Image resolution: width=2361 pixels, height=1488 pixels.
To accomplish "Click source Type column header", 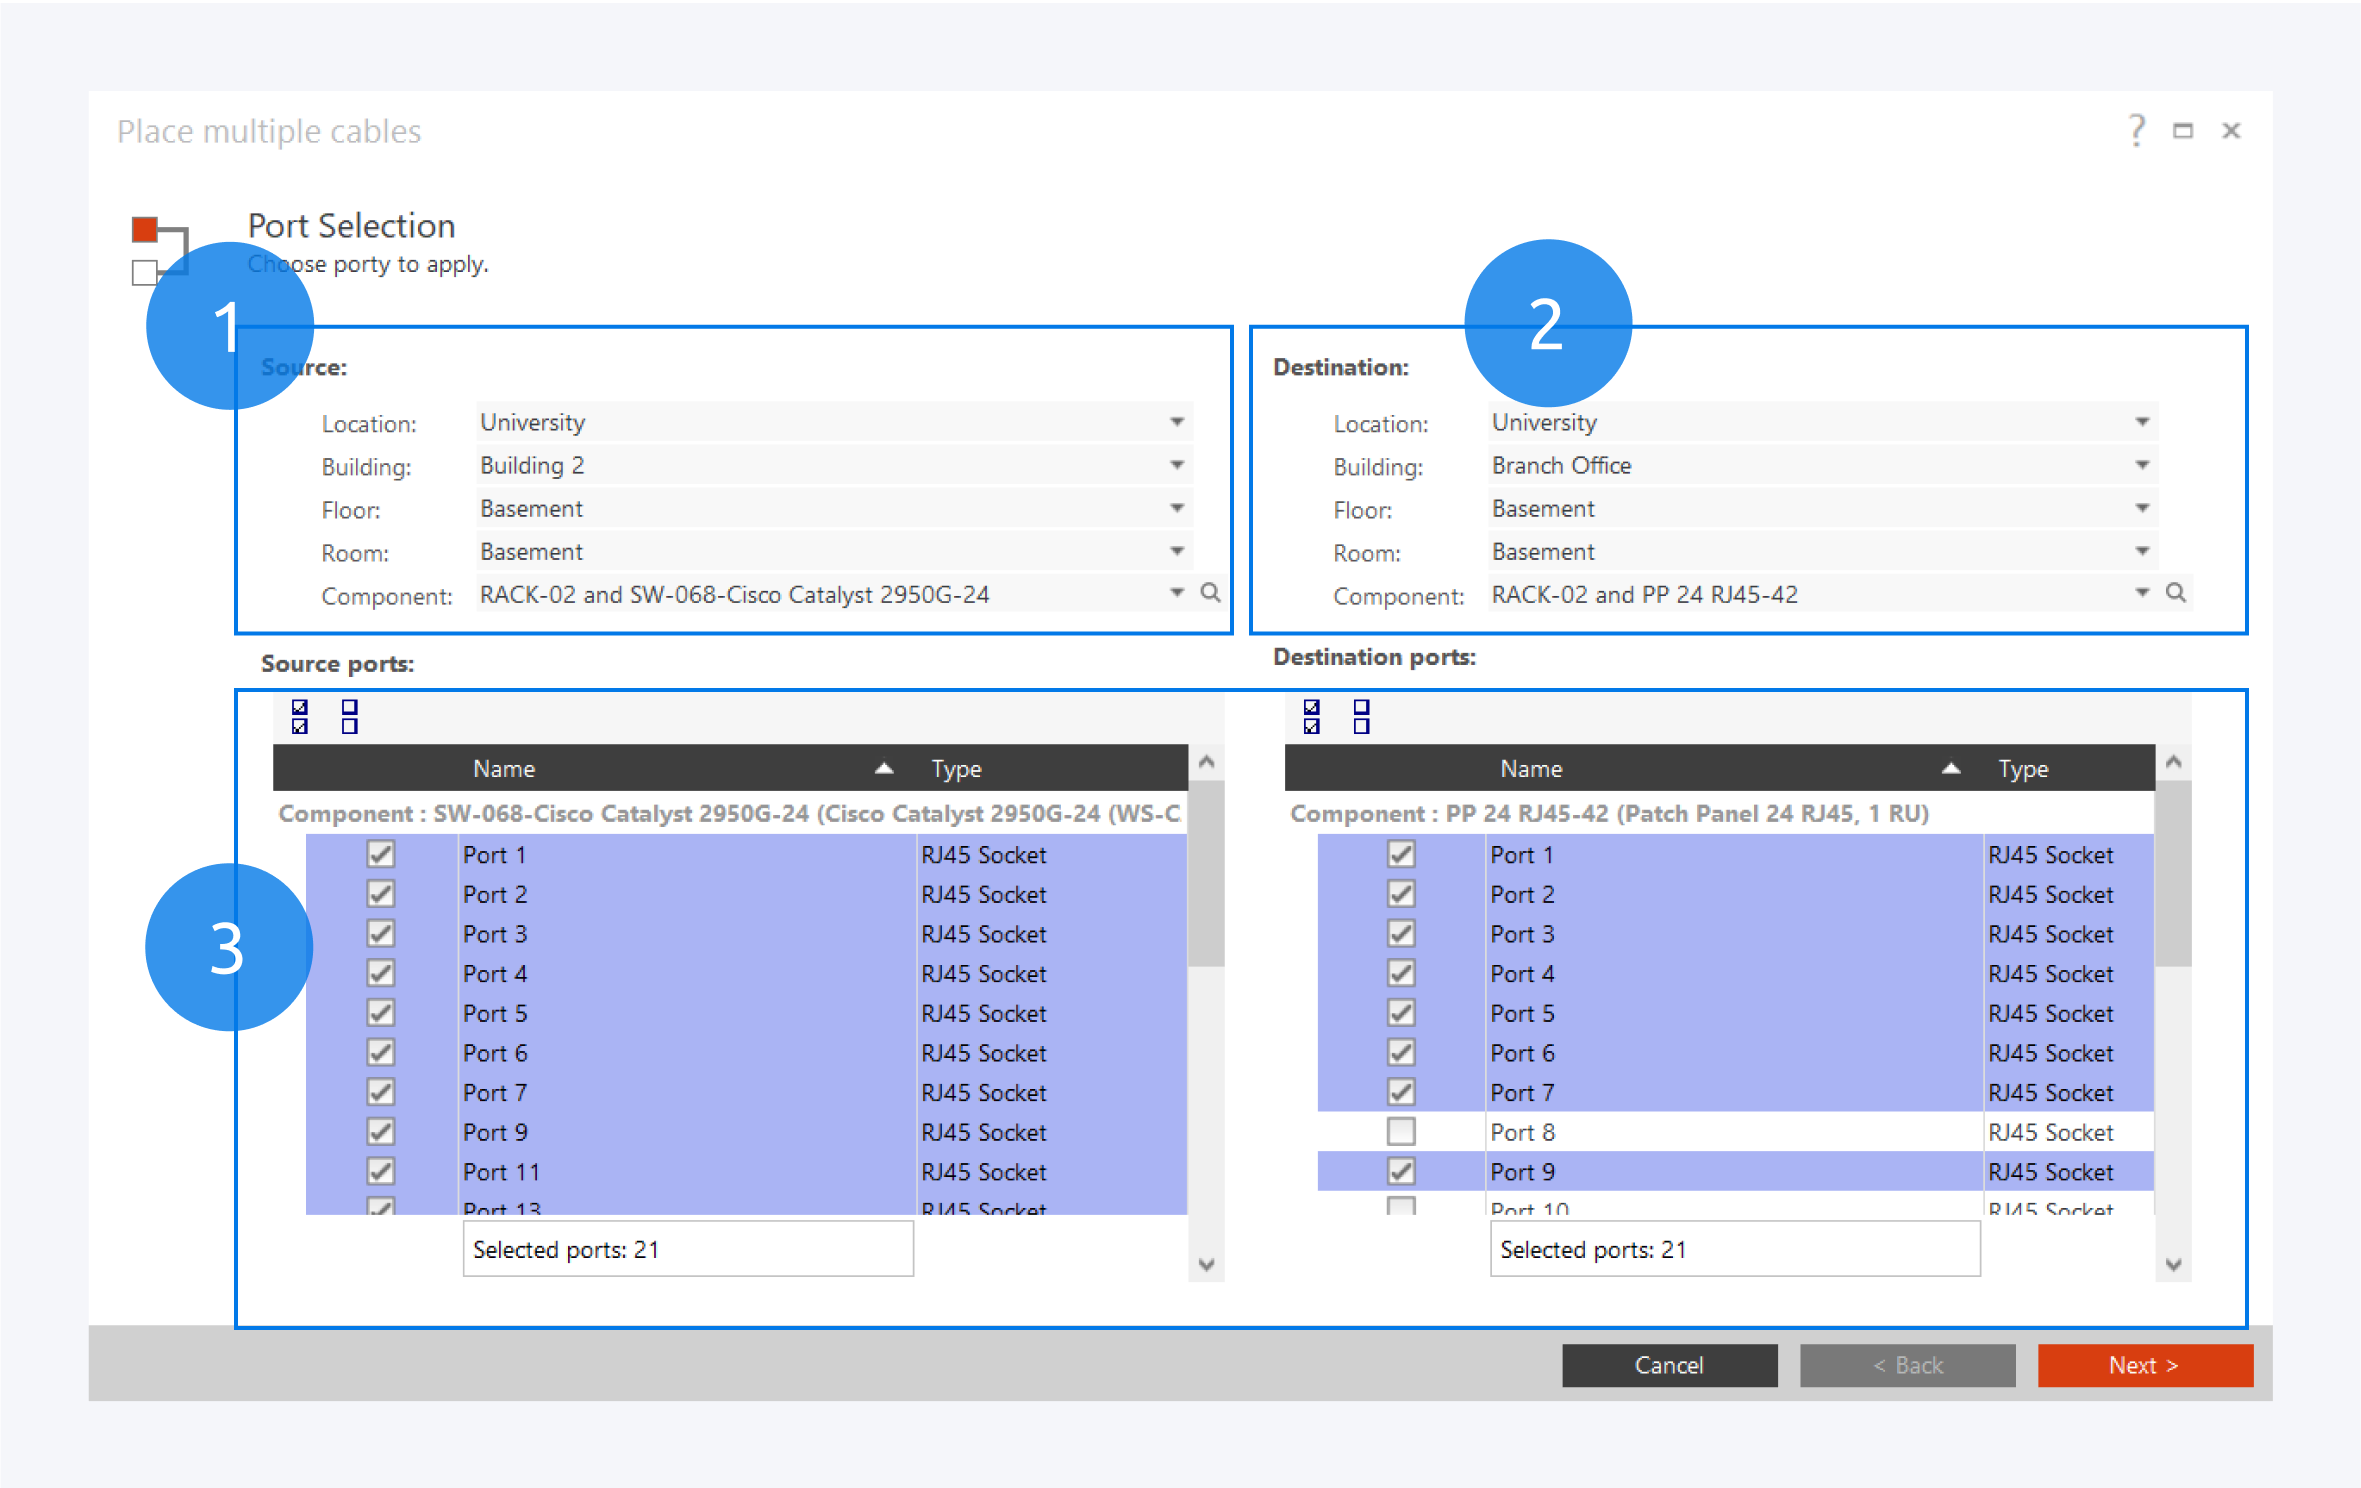I will 956,769.
